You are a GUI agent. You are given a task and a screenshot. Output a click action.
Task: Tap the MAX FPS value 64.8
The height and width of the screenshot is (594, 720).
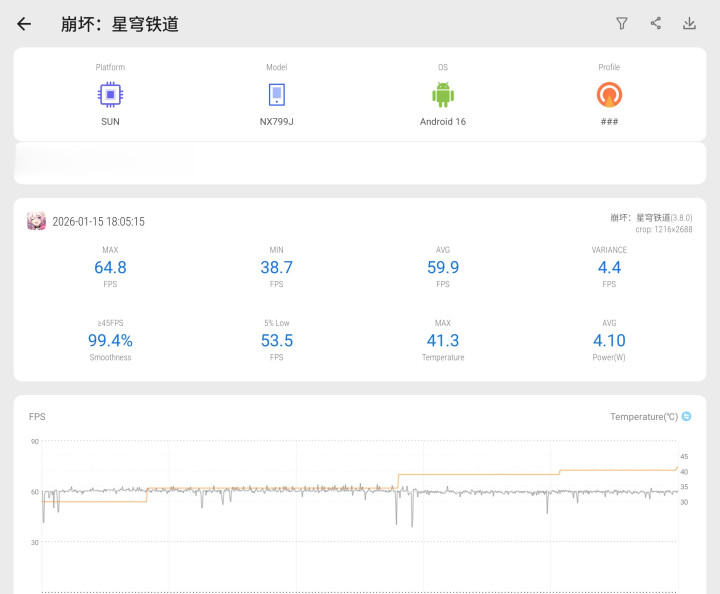click(x=110, y=267)
